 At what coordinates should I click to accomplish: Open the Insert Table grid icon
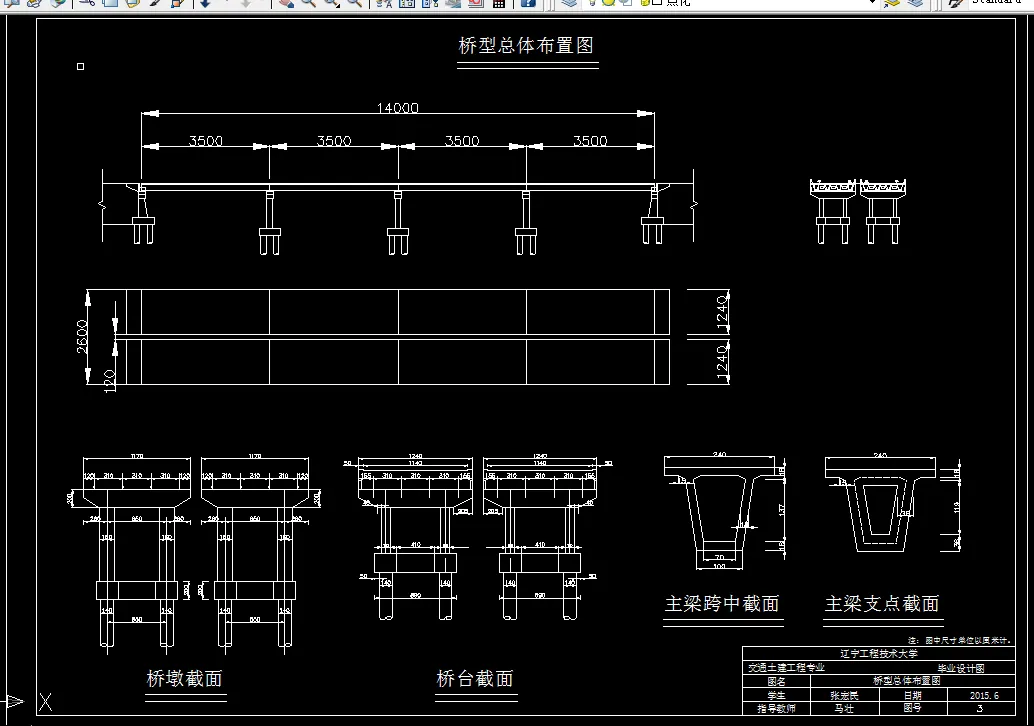click(x=498, y=5)
